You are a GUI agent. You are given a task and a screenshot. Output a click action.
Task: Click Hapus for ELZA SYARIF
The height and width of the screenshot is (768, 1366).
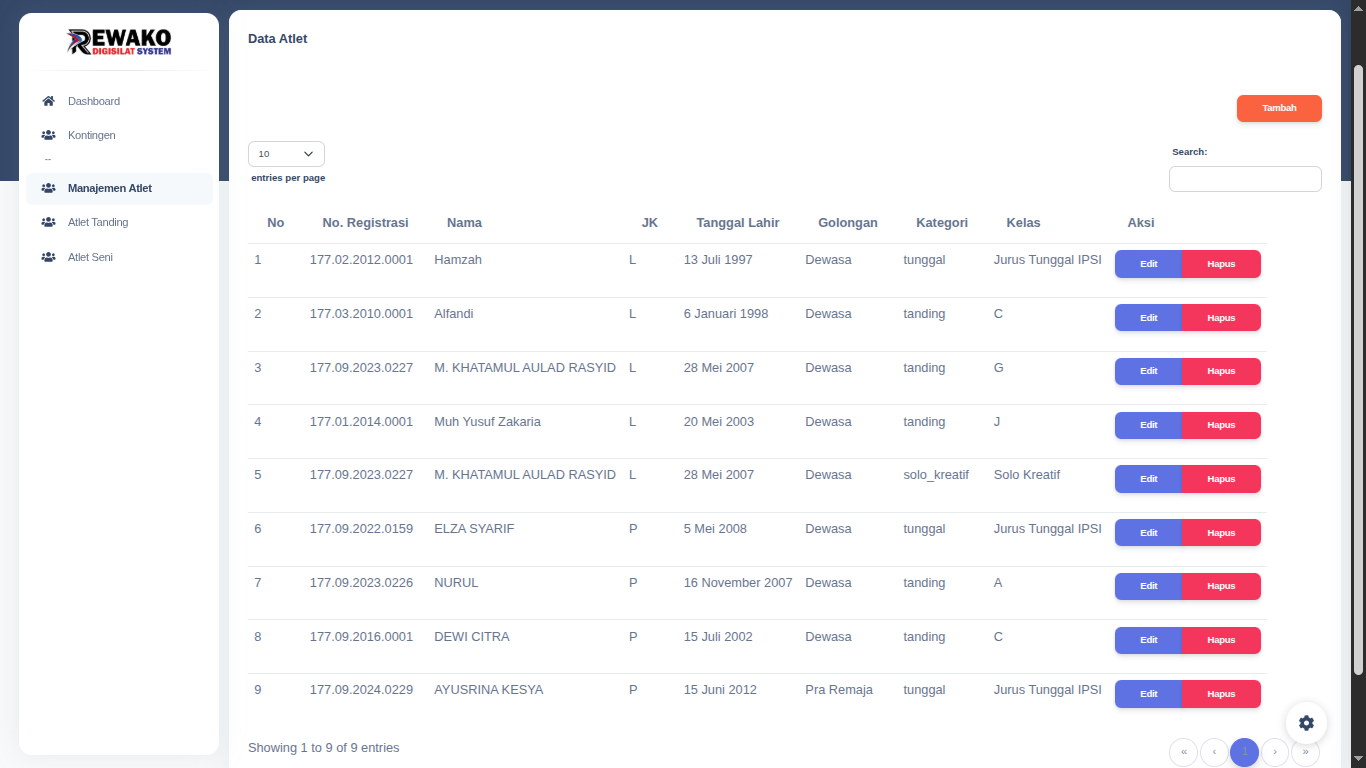tap(1221, 533)
